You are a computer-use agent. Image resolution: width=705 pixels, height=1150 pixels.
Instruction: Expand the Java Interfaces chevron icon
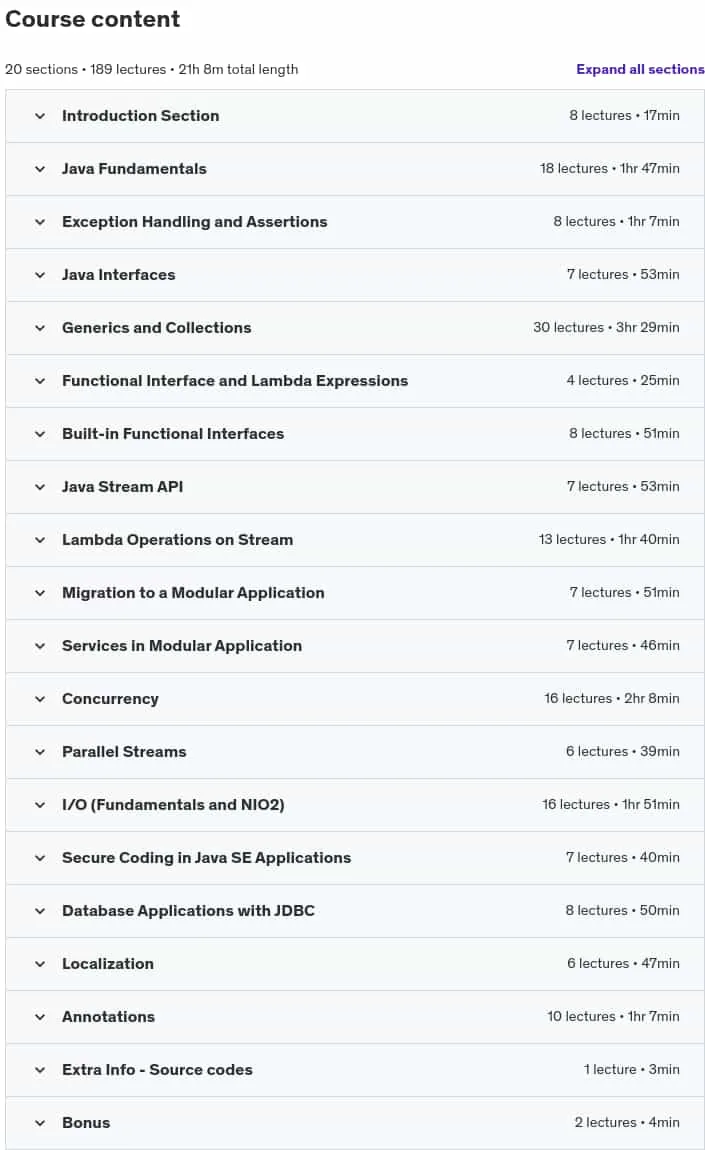[x=40, y=275]
